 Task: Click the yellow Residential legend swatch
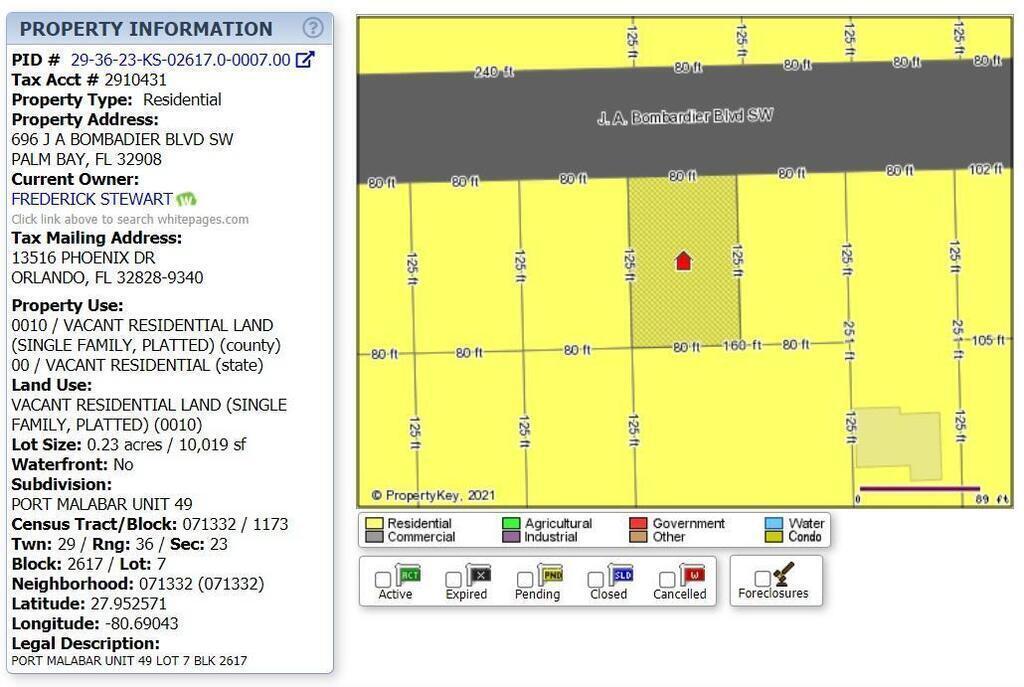(374, 523)
